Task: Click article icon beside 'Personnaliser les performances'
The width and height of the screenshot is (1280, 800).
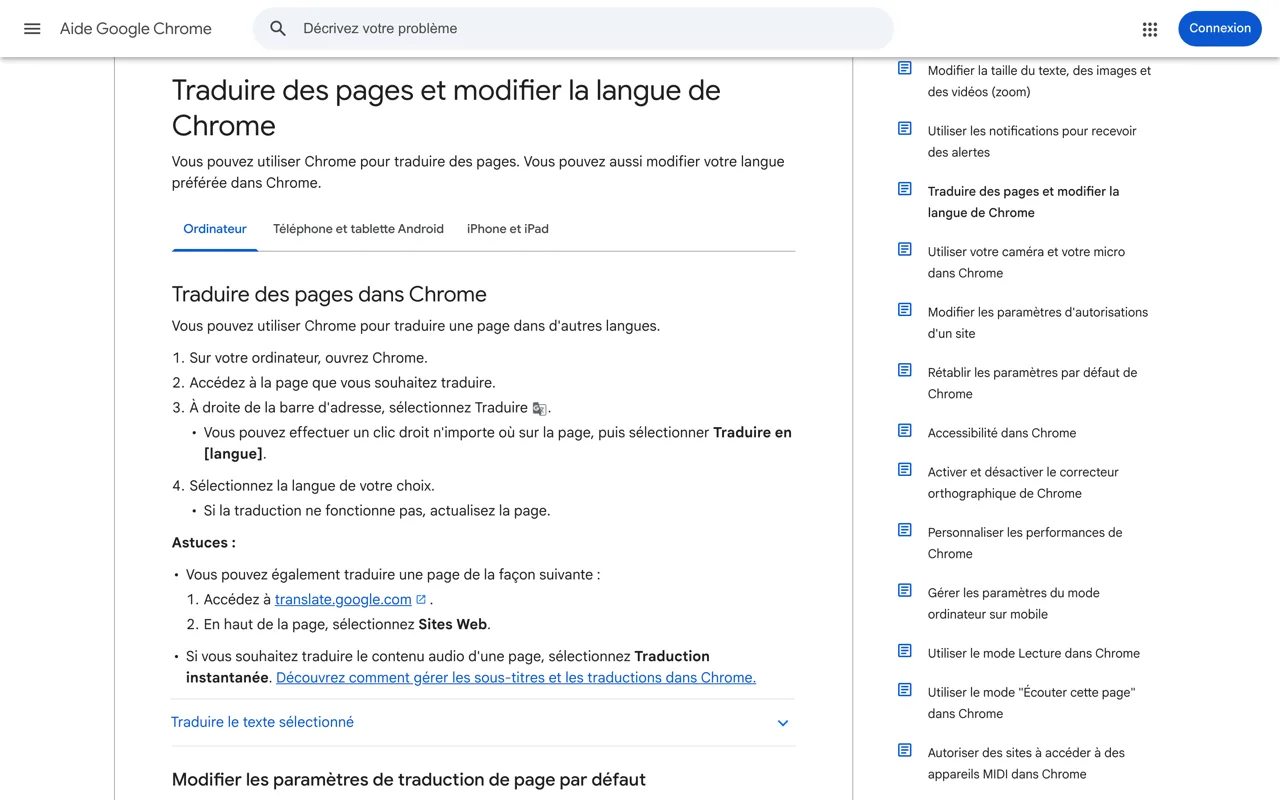Action: tap(905, 530)
